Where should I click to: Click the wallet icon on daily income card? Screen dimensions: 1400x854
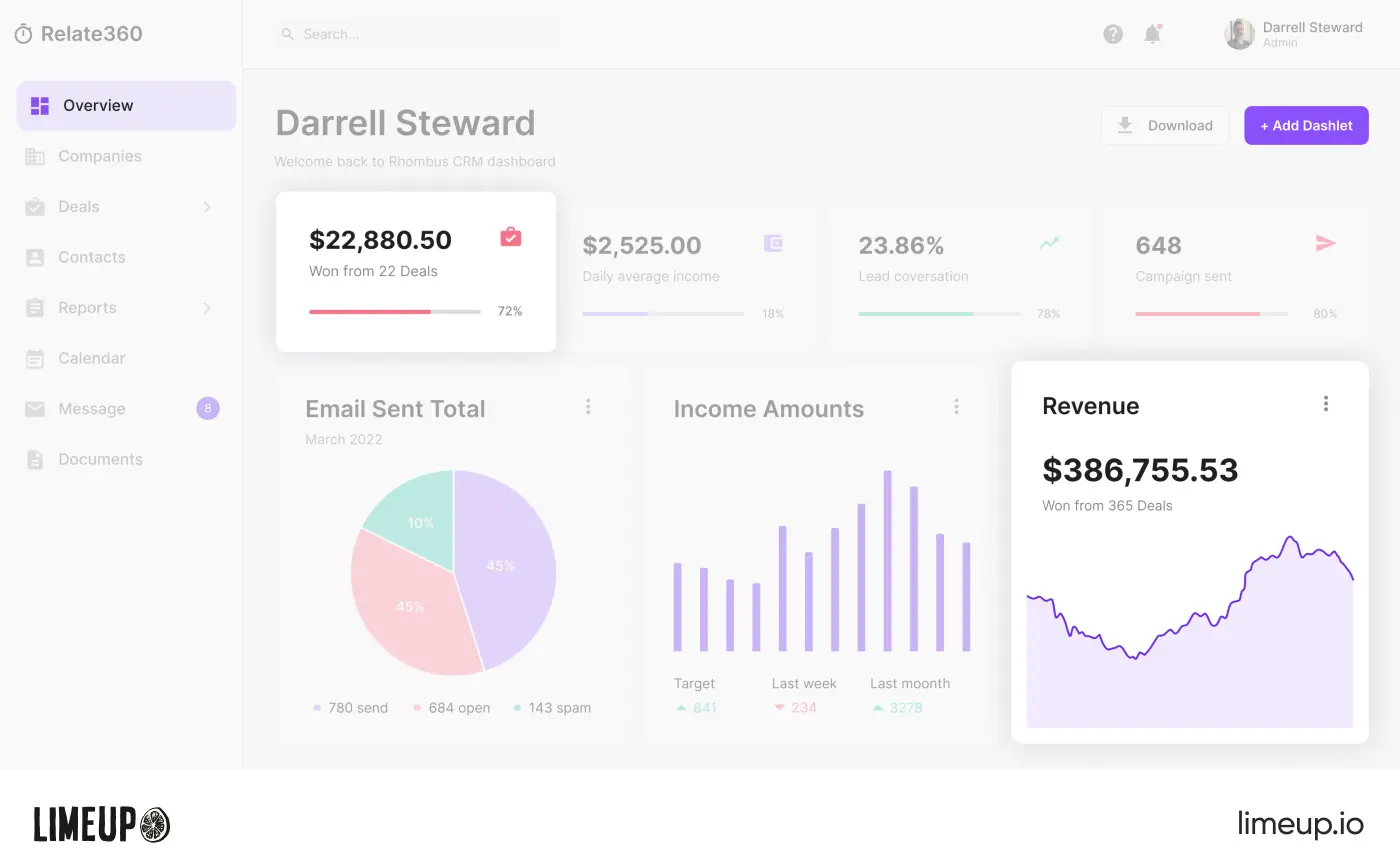[773, 243]
